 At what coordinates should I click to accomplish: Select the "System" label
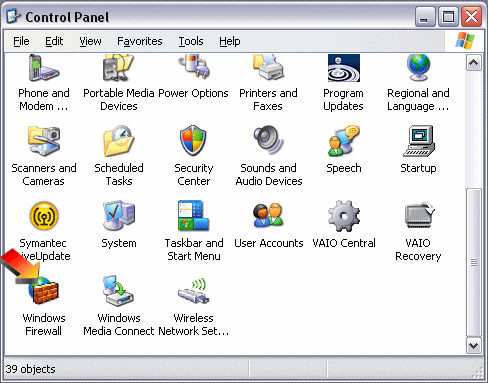click(119, 243)
